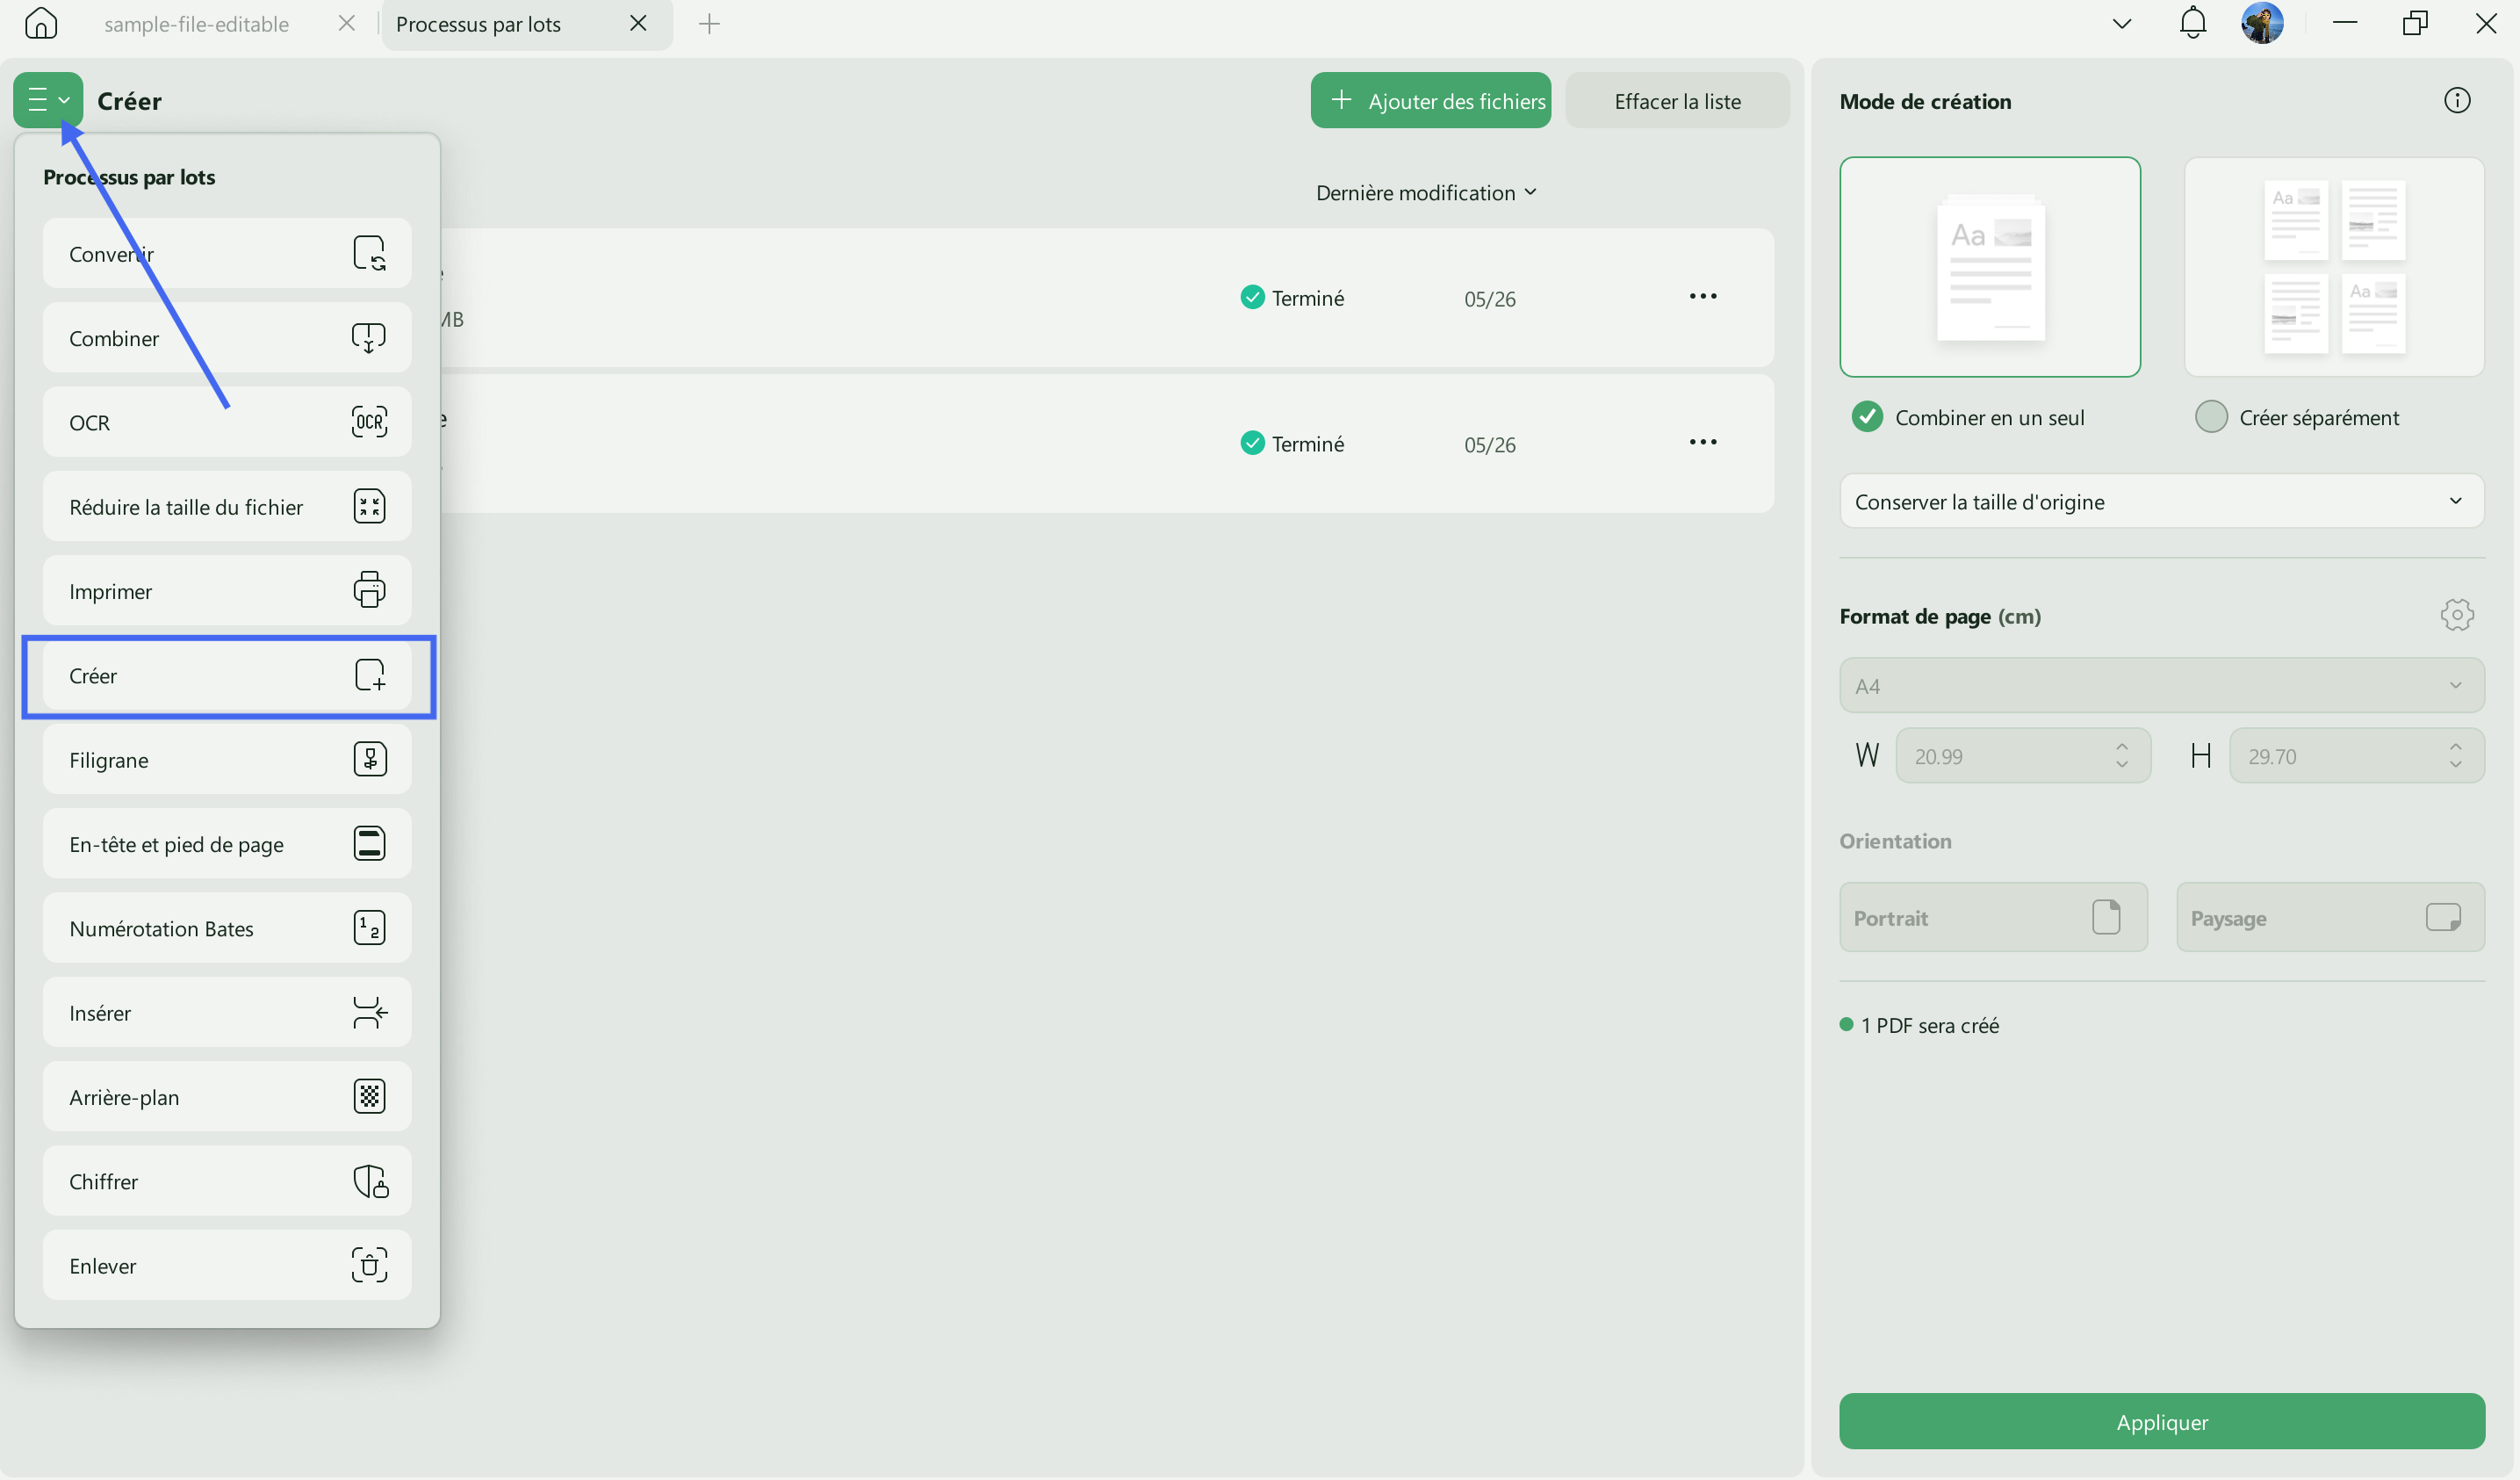This screenshot has height=1480, width=2520.
Task: Click Effacer la liste button
Action: pyautogui.click(x=1677, y=100)
